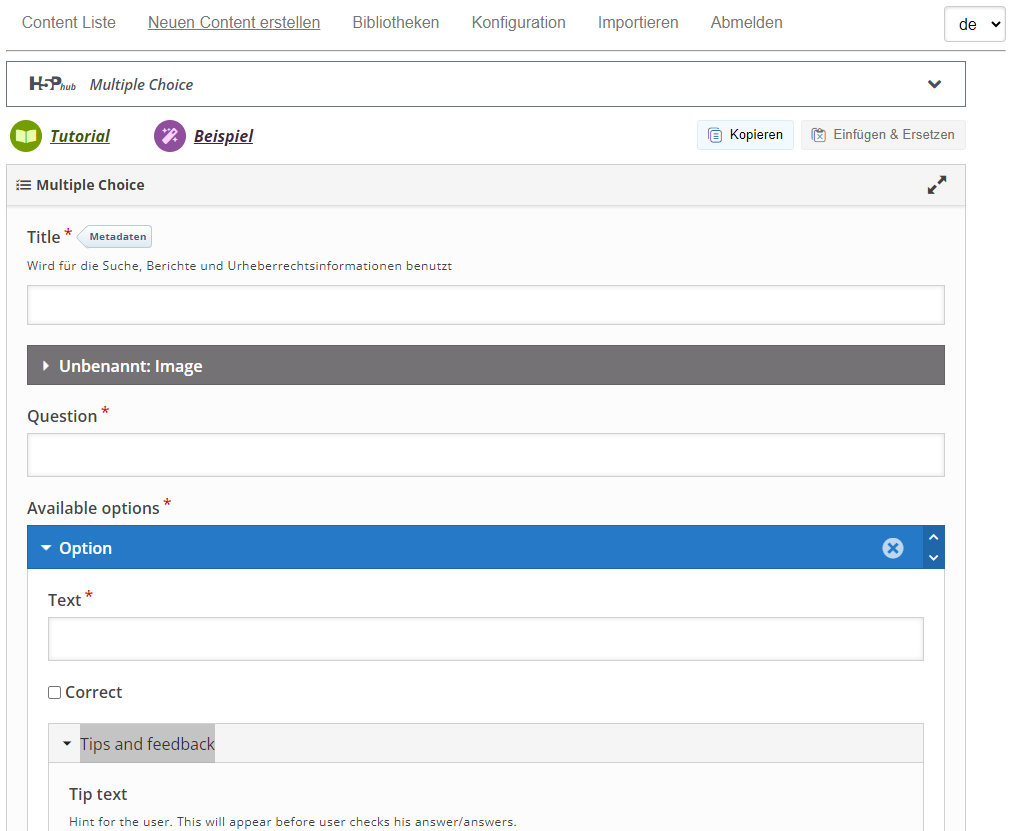Go to the Bibliotheken menu item
1013x831 pixels.
(x=395, y=22)
